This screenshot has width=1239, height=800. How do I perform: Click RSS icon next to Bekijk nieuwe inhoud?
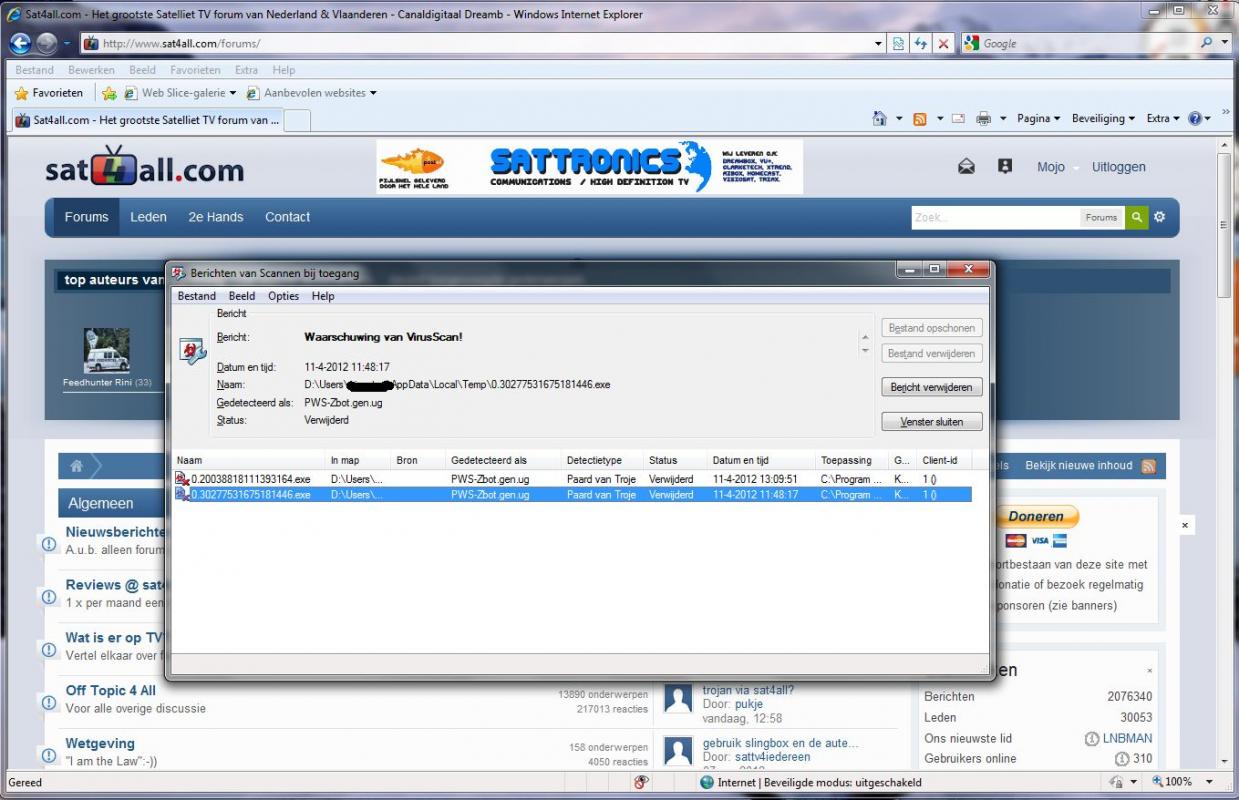[x=1148, y=466]
